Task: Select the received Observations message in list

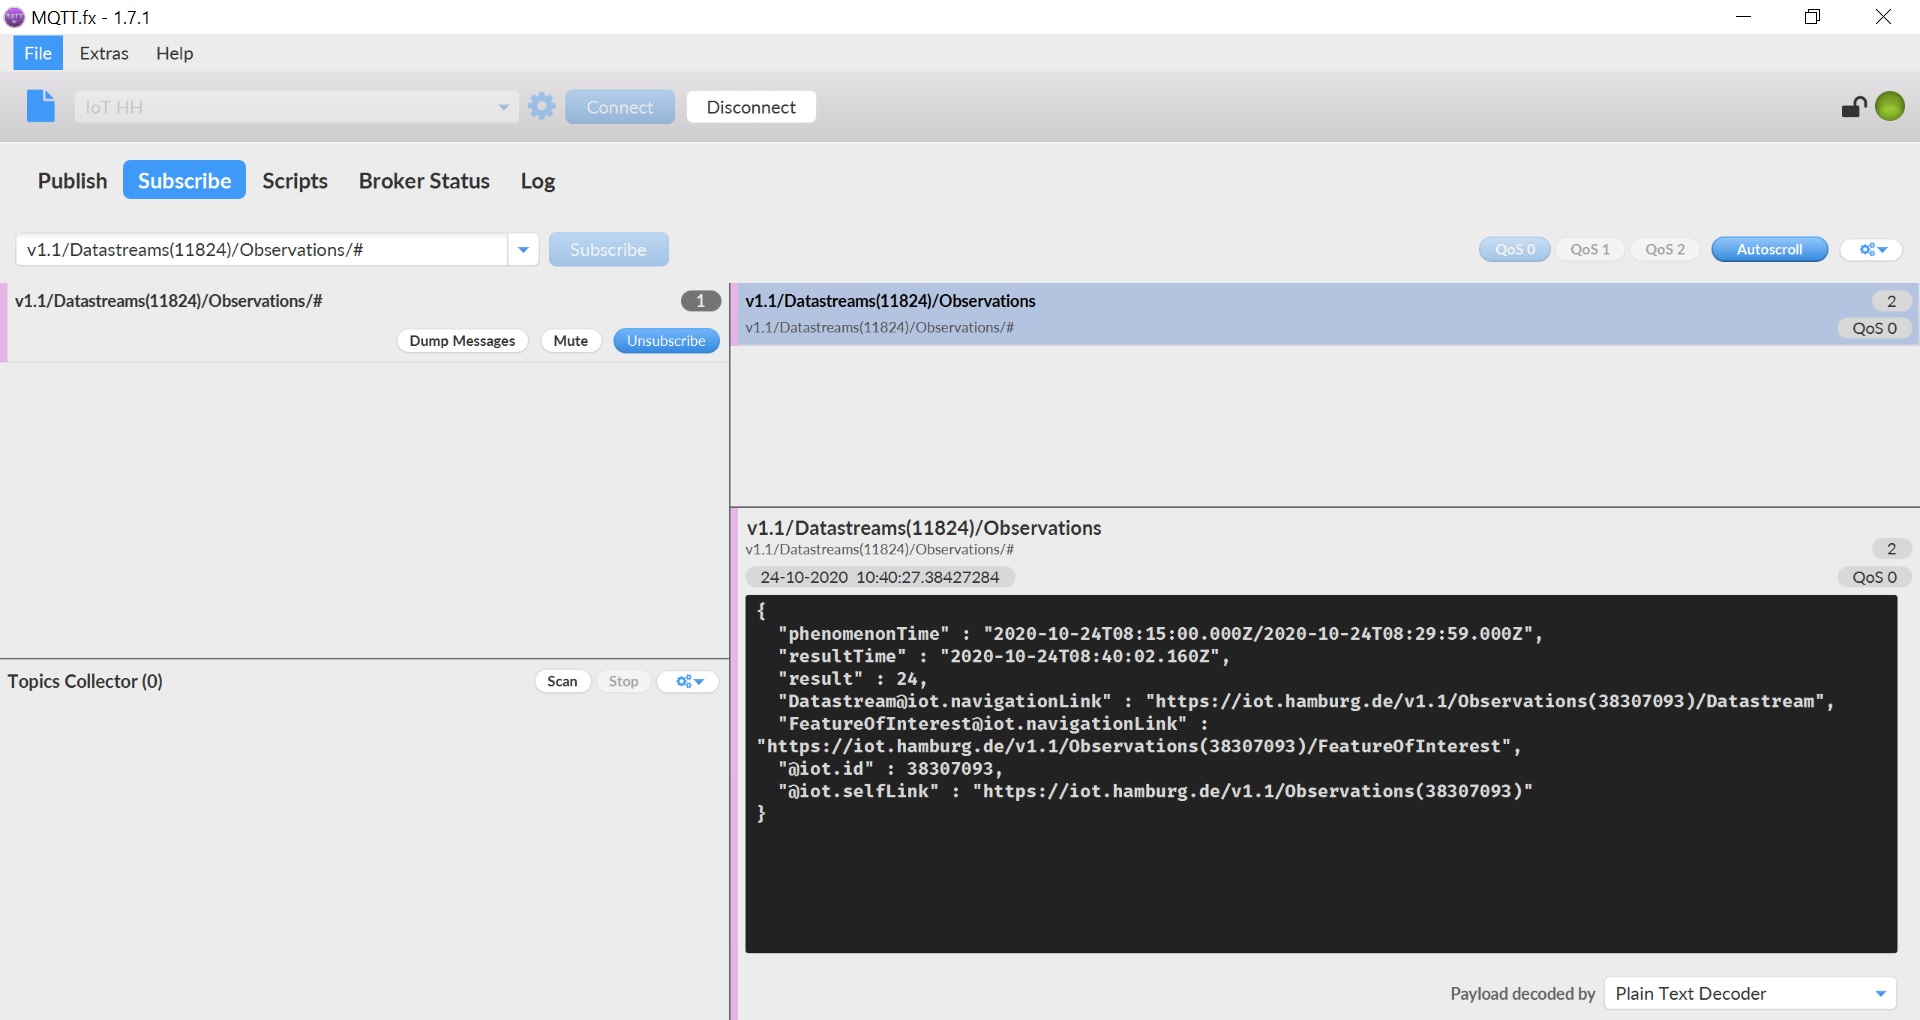Action: (x=1325, y=314)
